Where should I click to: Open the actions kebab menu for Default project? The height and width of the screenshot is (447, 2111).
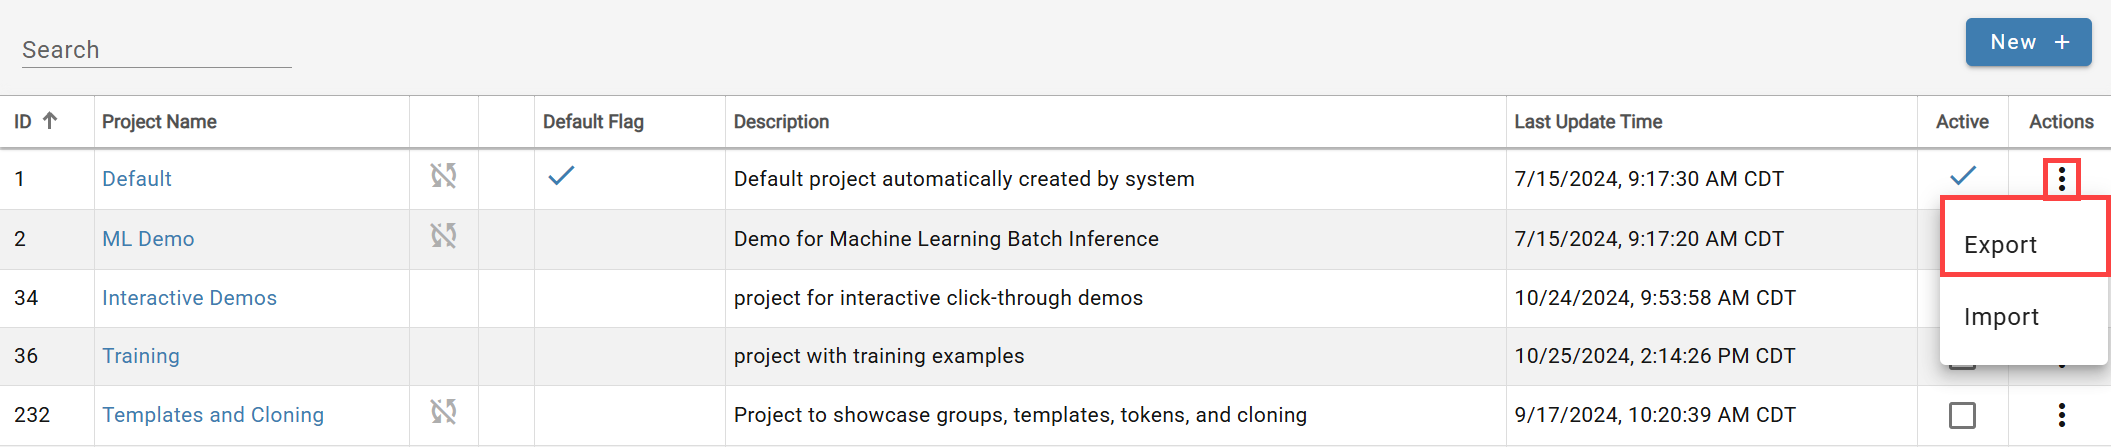click(2062, 179)
